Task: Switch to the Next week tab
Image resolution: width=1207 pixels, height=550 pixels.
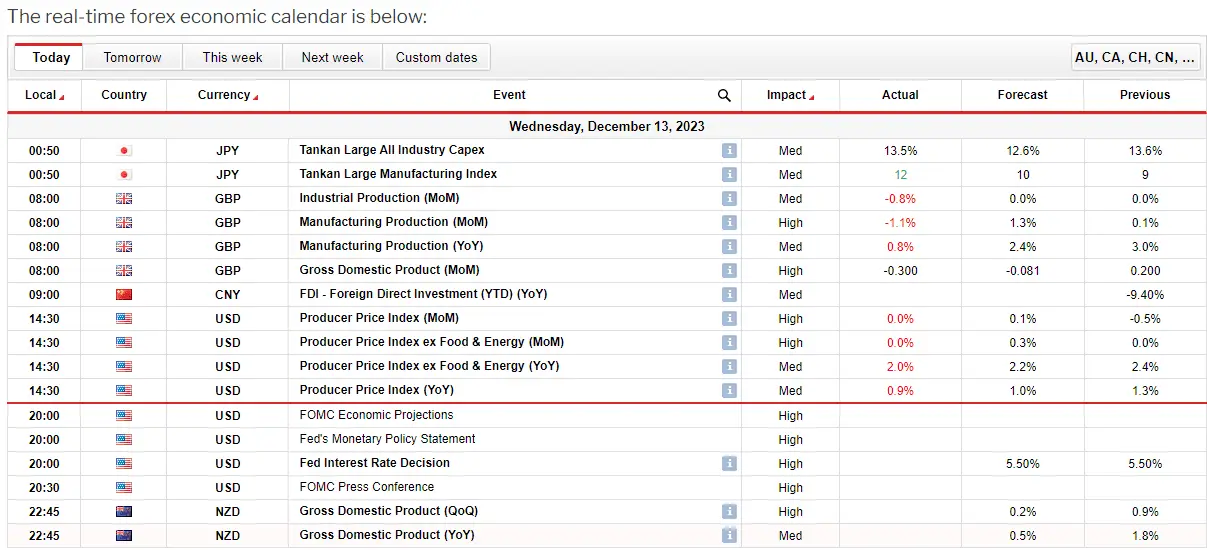Action: [x=332, y=57]
